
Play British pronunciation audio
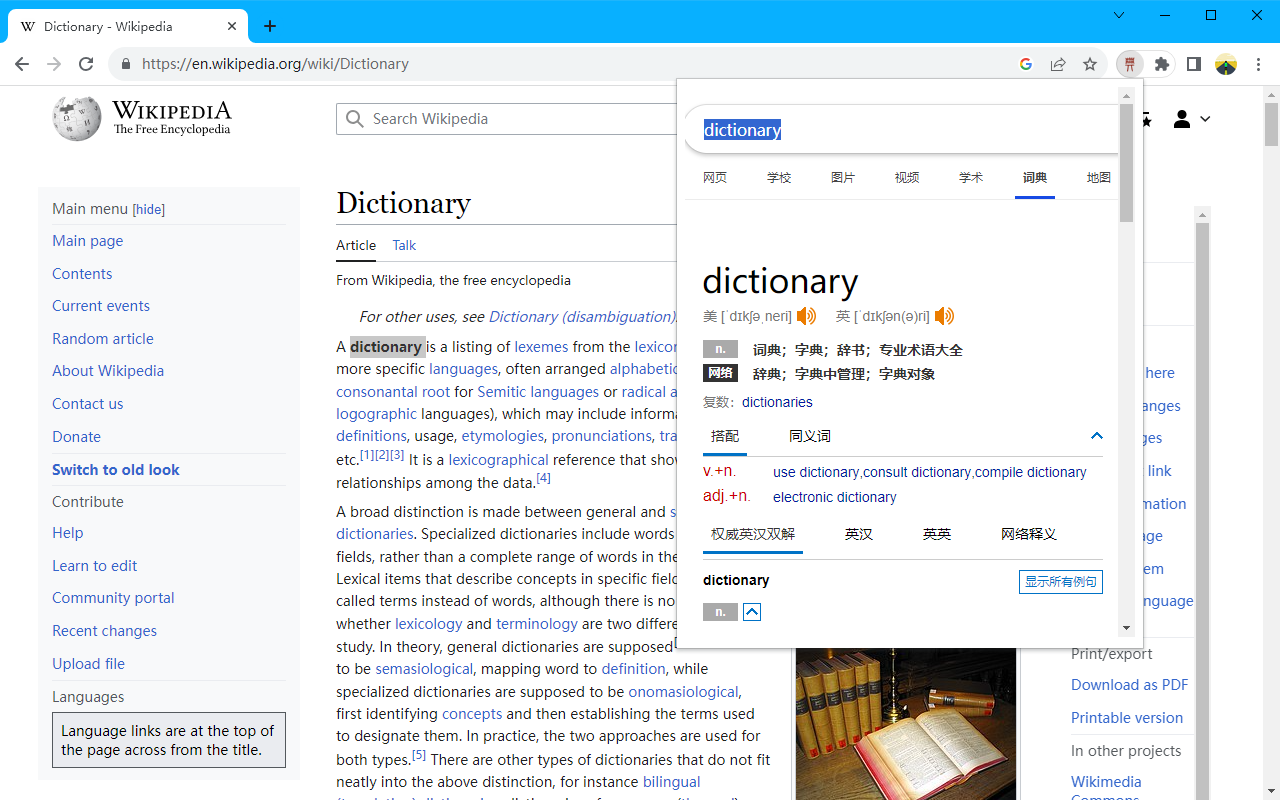tap(944, 316)
